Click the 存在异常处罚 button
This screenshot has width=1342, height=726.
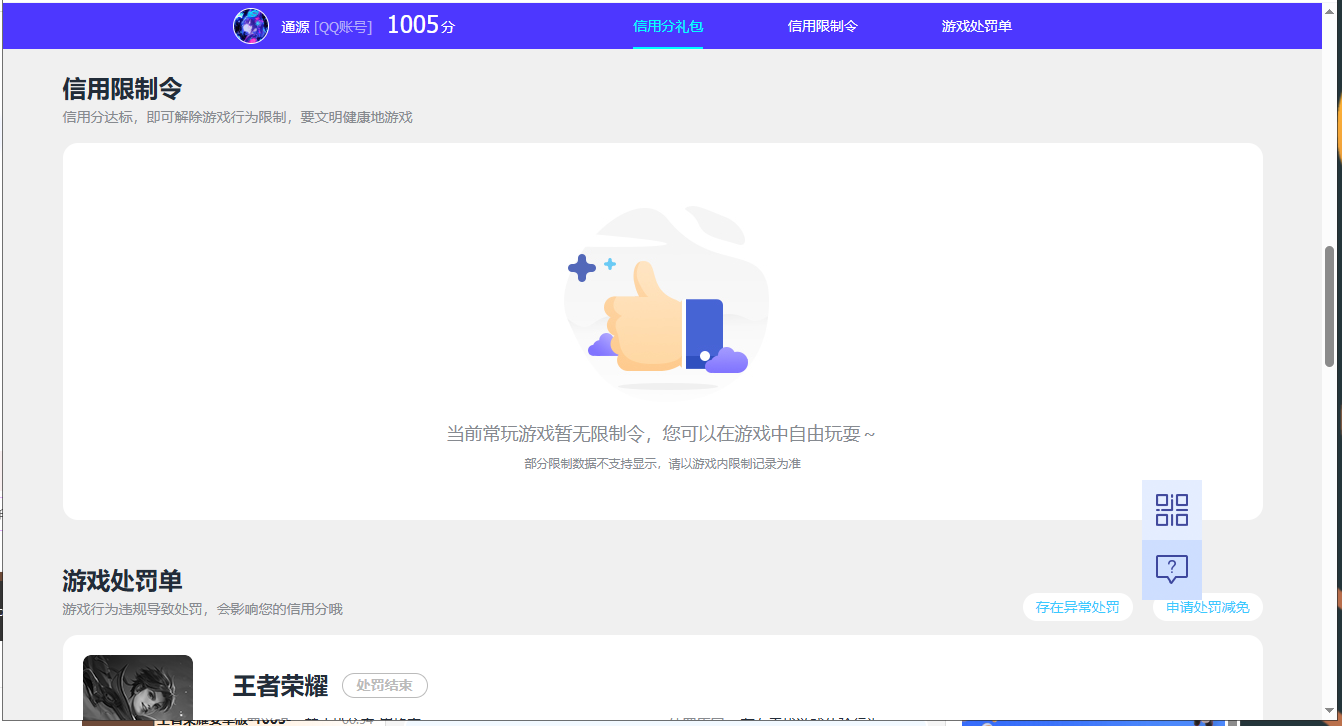point(1078,607)
